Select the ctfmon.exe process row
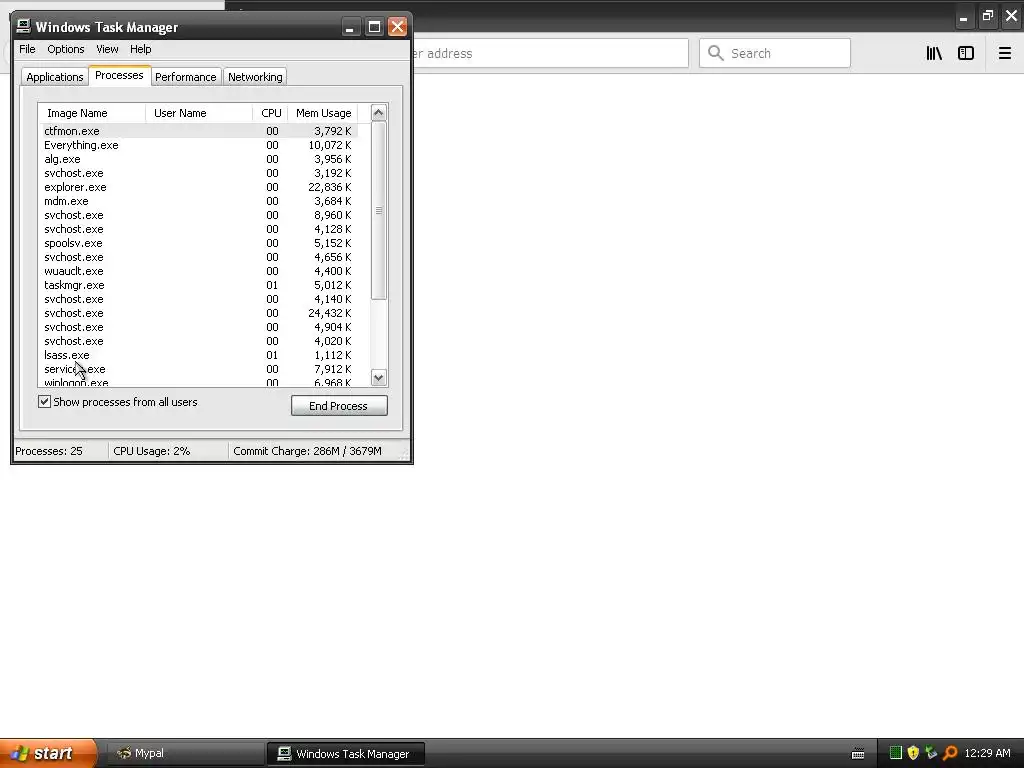Image resolution: width=1024 pixels, height=768 pixels. click(198, 131)
